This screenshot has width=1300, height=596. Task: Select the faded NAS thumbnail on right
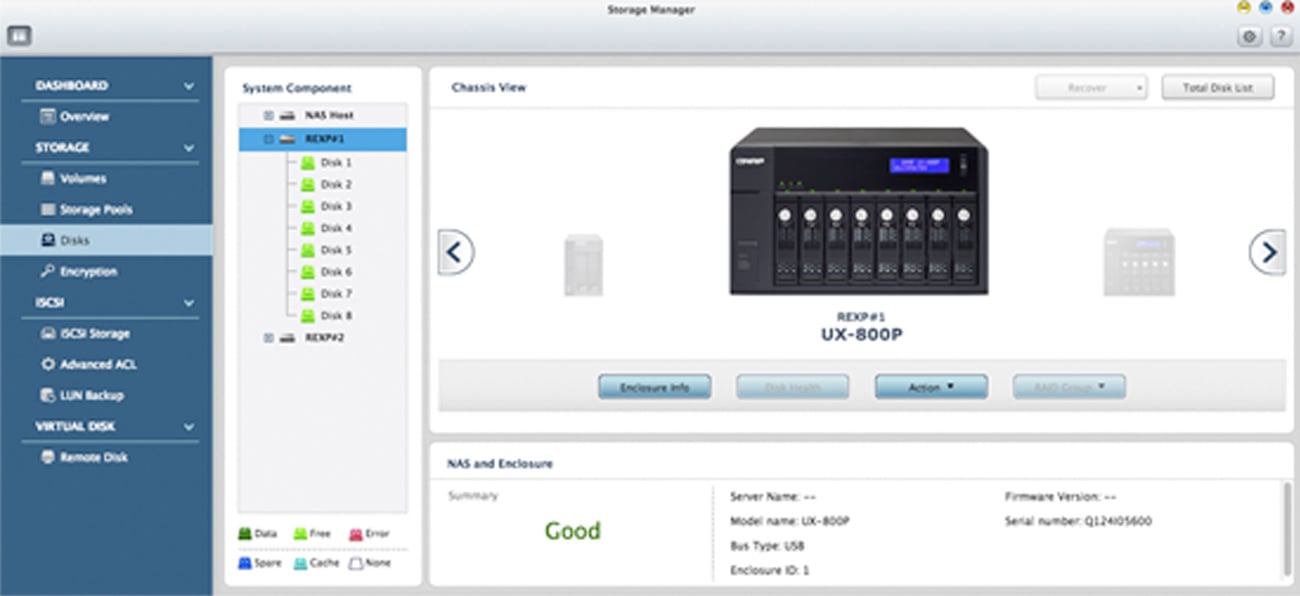click(x=1138, y=262)
